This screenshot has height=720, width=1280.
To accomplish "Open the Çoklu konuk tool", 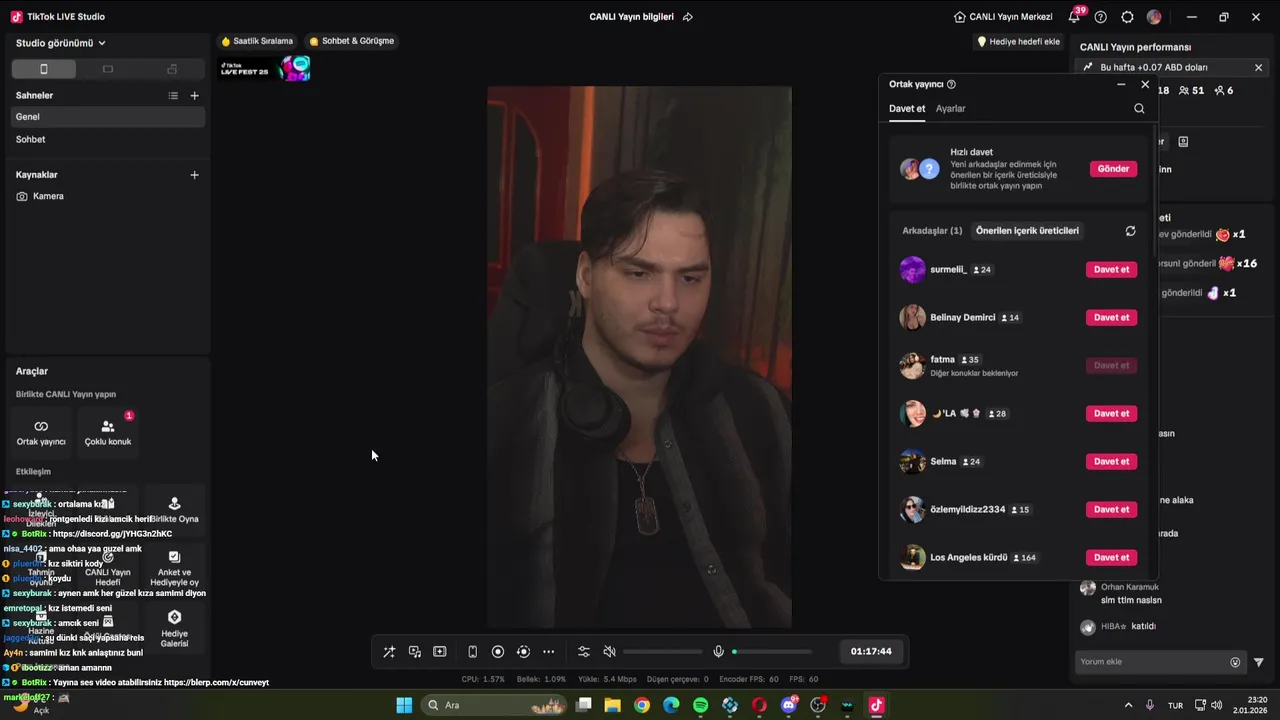I will coord(108,432).
